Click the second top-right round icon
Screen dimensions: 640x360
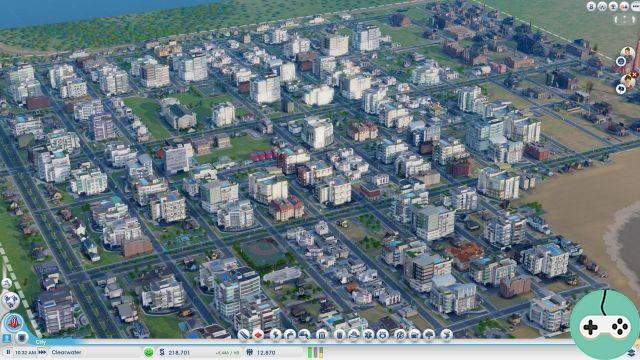pyautogui.click(x=602, y=6)
